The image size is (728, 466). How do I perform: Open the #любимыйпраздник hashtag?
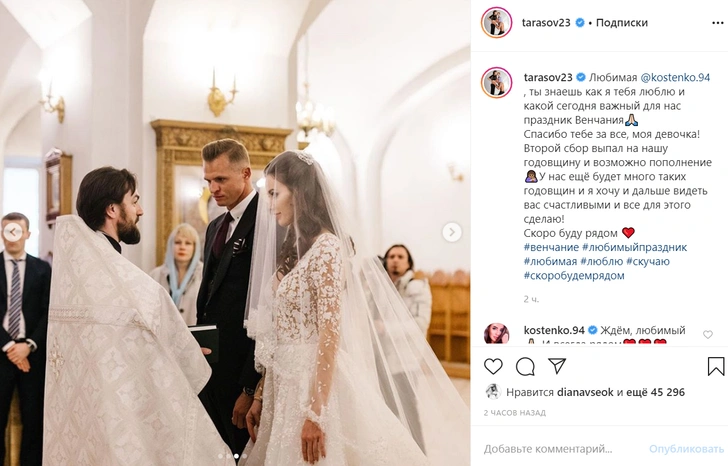click(634, 247)
